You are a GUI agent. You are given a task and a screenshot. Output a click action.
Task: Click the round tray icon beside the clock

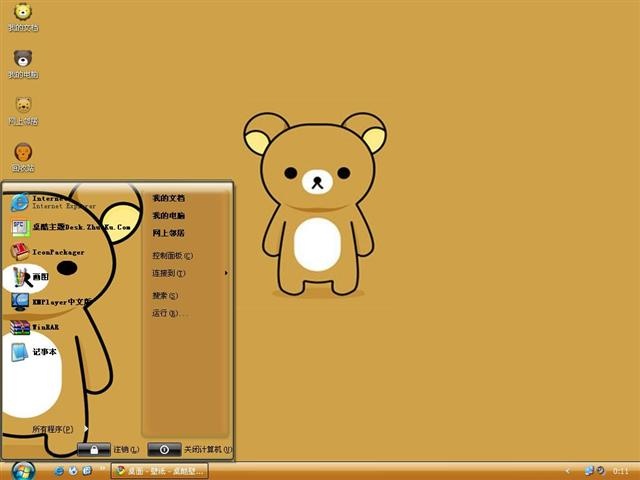(601, 471)
